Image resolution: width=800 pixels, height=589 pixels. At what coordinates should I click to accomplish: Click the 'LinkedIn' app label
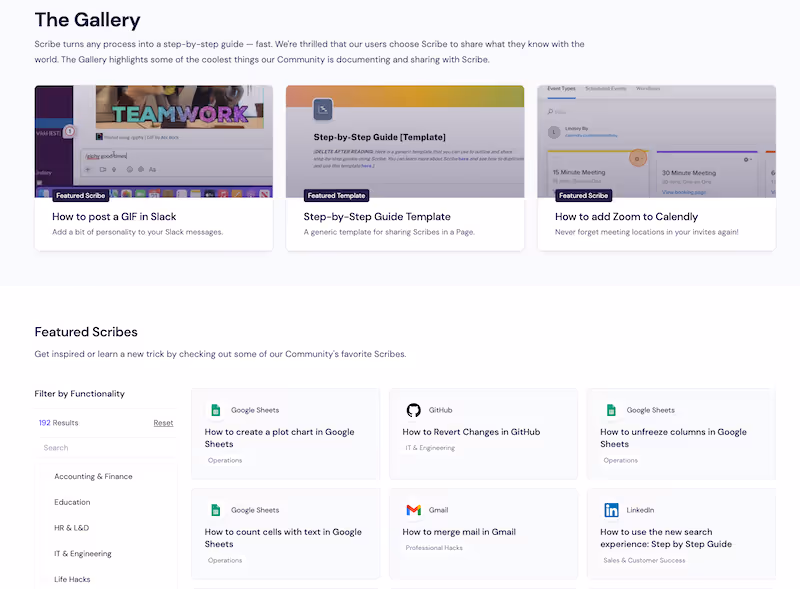tap(640, 510)
